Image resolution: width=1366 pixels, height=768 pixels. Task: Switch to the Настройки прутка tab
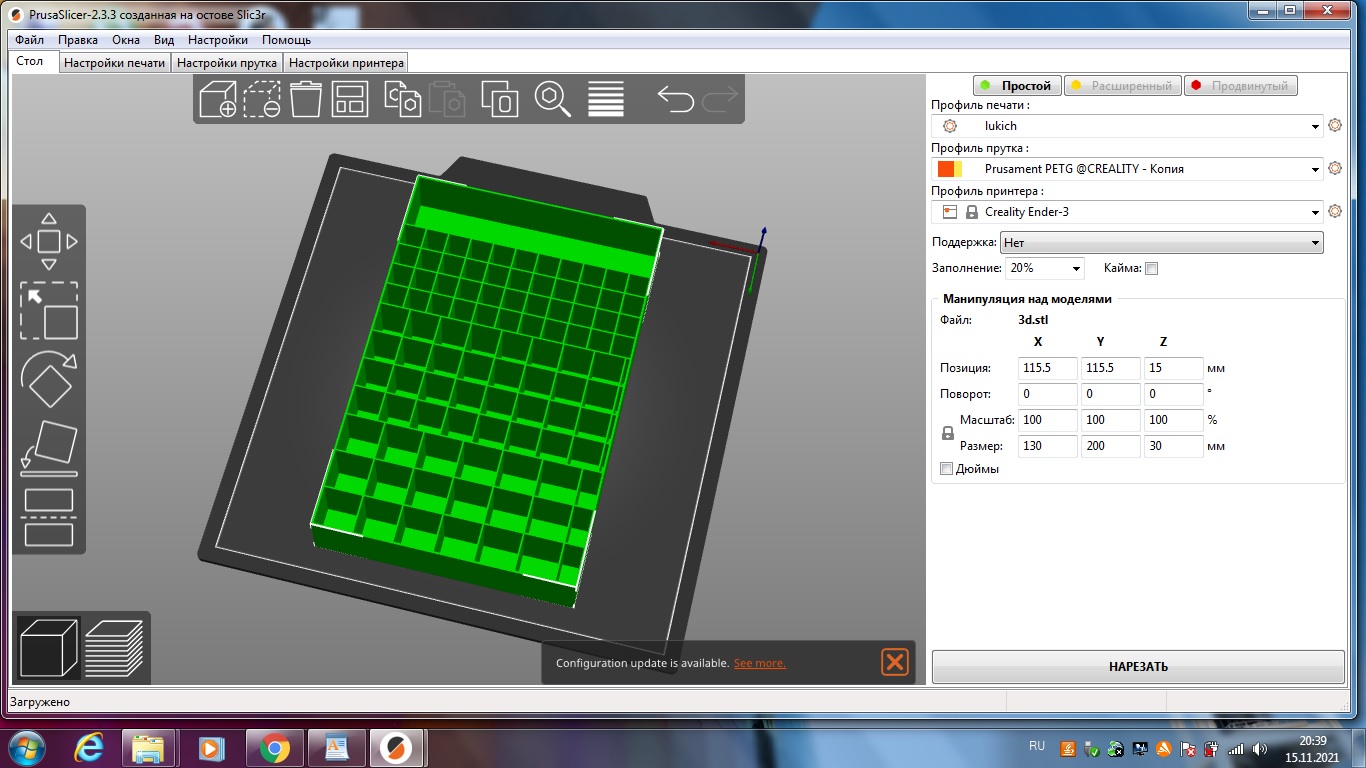227,63
